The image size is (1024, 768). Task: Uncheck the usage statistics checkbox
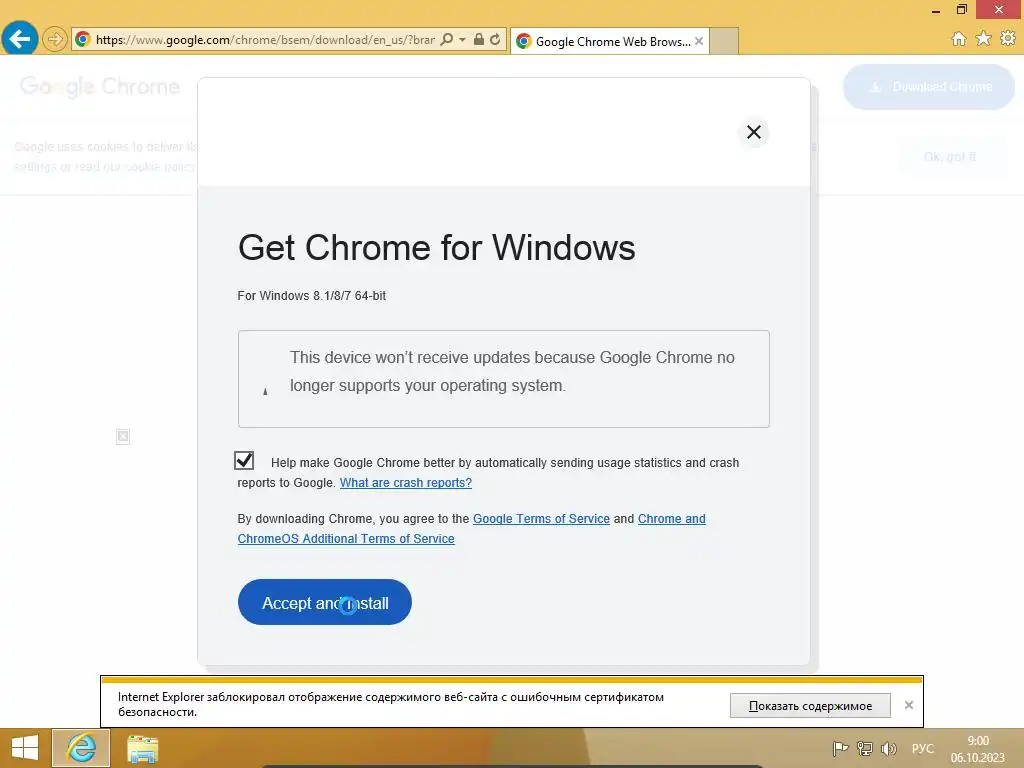[244, 460]
